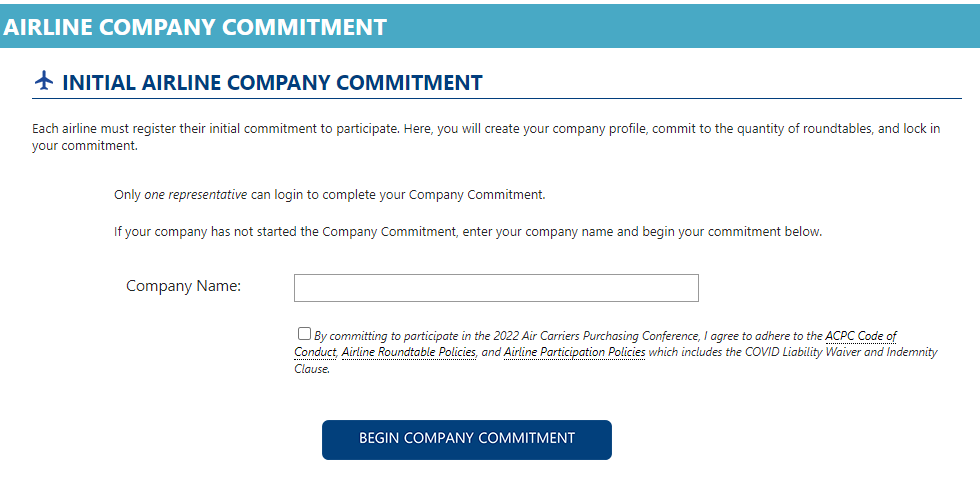This screenshot has height=478, width=980.
Task: Click the Company Name label
Action: 184,286
